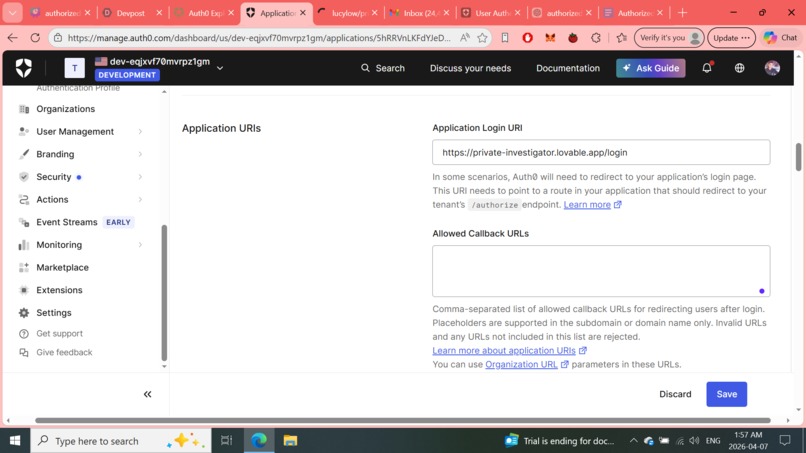Open Documentation from top navigation
This screenshot has width=806, height=453.
pos(567,68)
